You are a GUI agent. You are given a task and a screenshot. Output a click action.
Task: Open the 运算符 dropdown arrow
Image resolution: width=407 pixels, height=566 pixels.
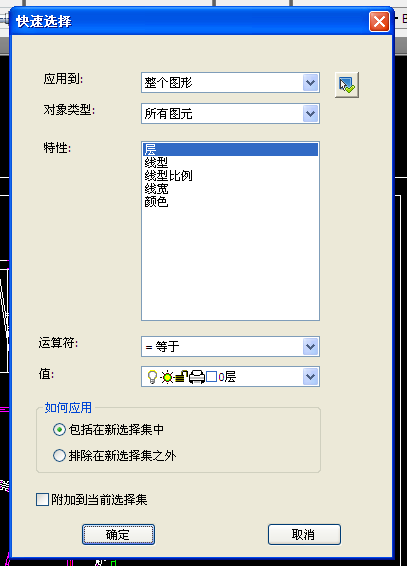pyautogui.click(x=310, y=347)
